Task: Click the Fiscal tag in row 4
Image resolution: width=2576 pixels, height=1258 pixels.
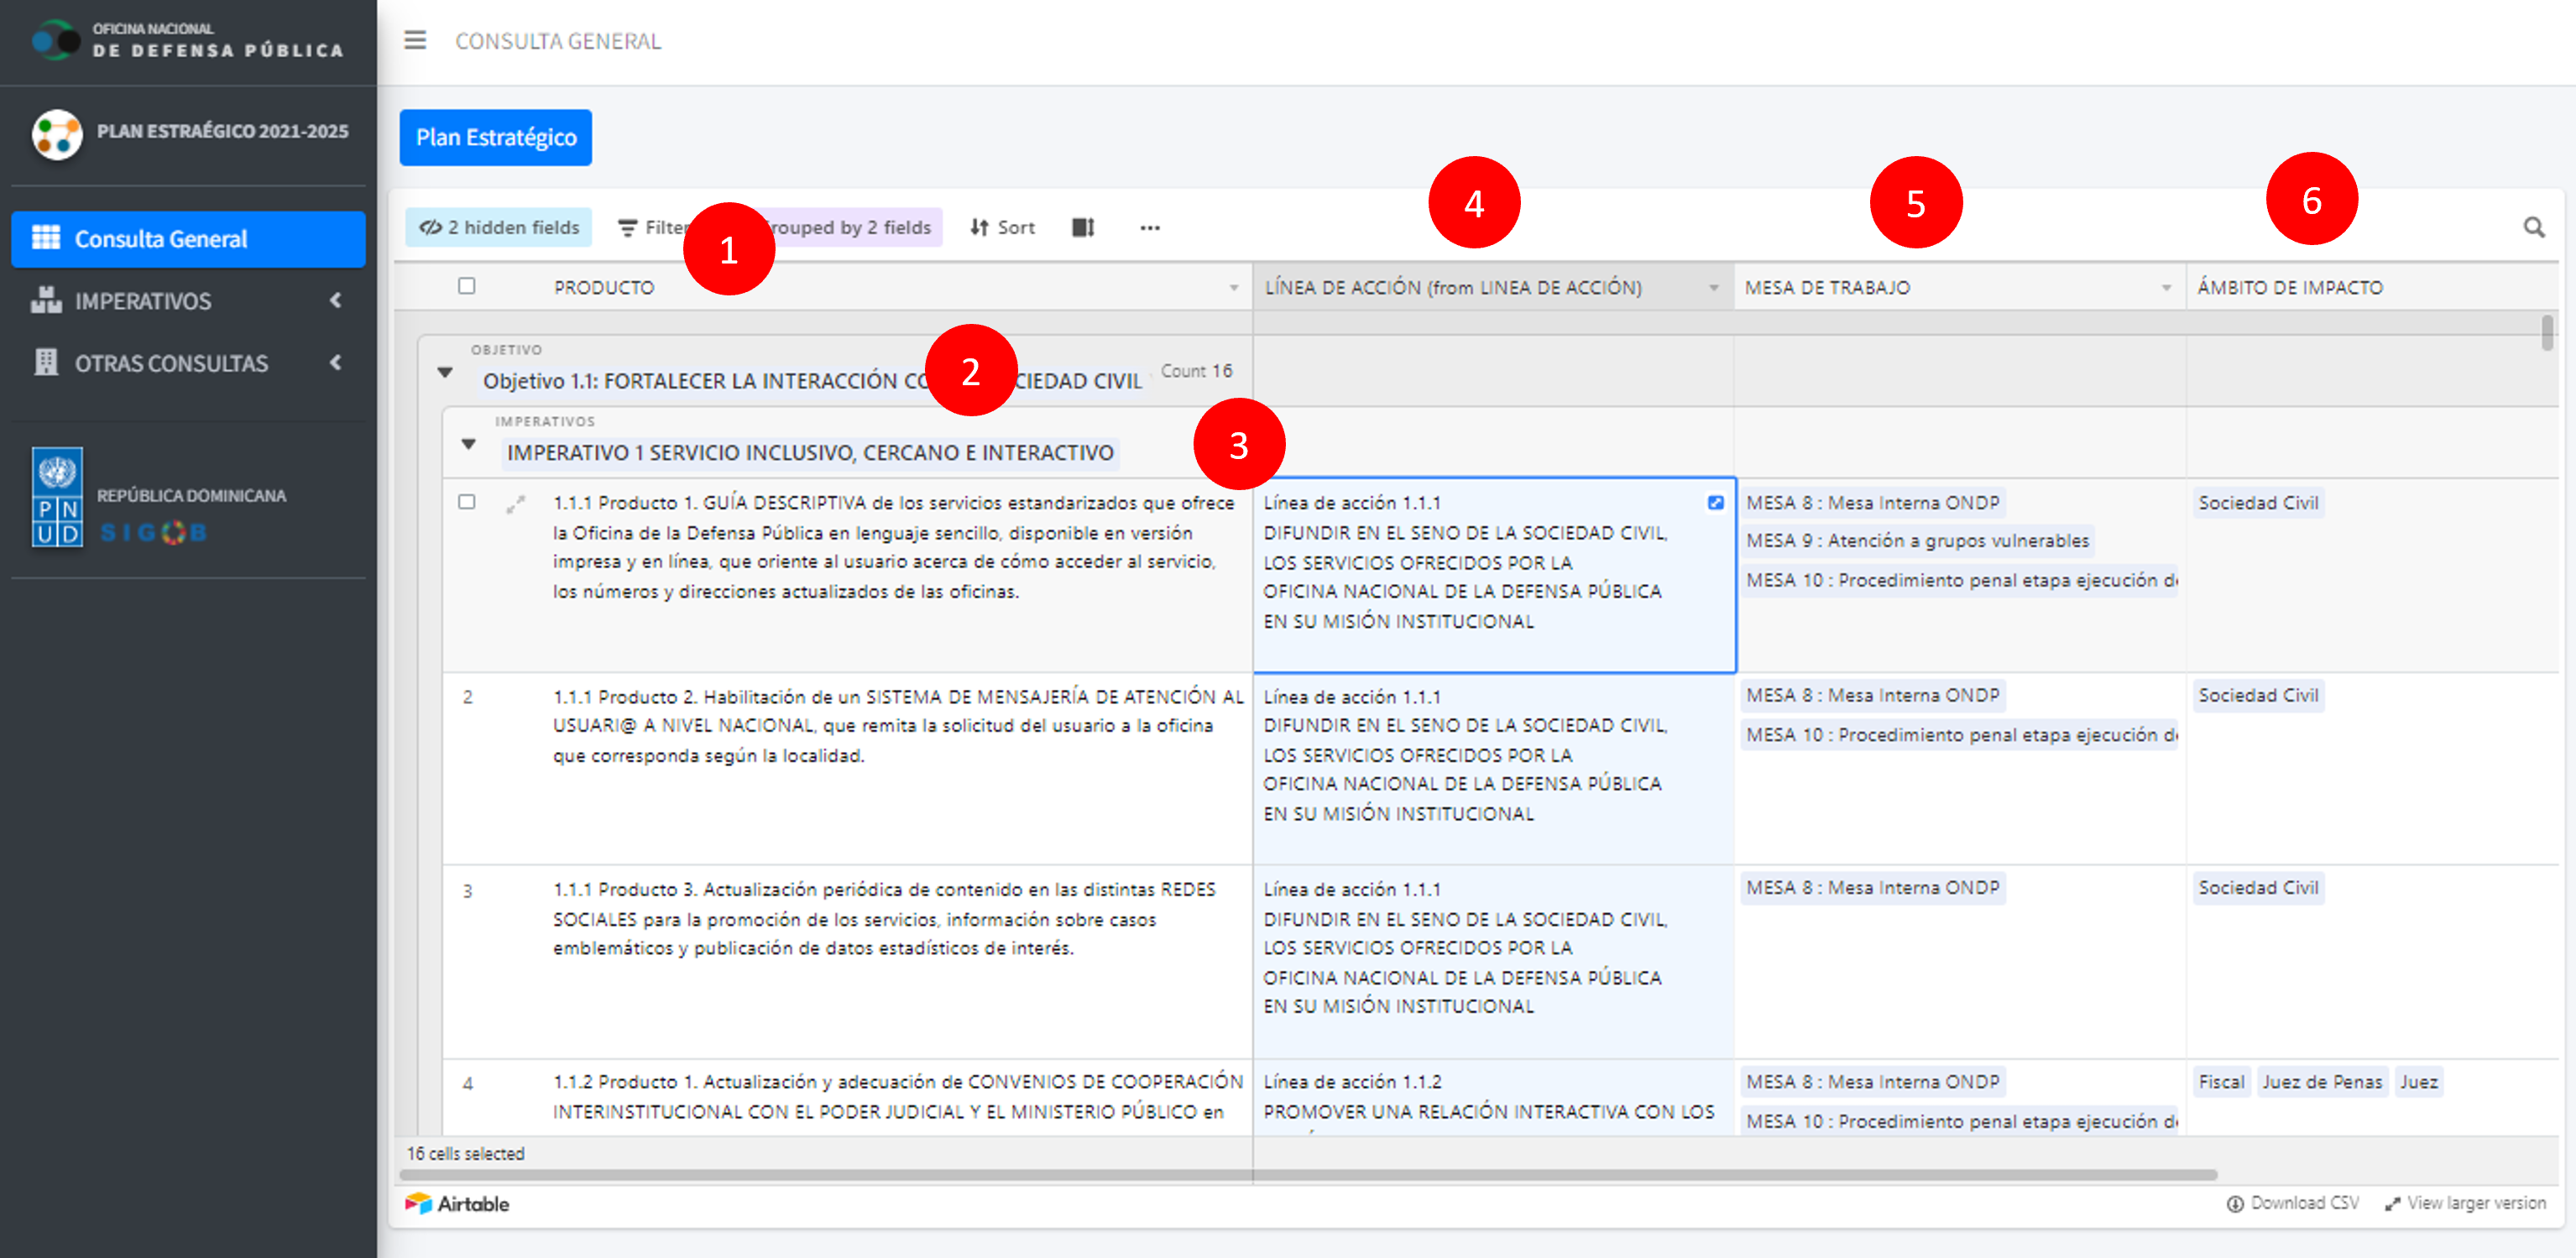Action: (2221, 1081)
